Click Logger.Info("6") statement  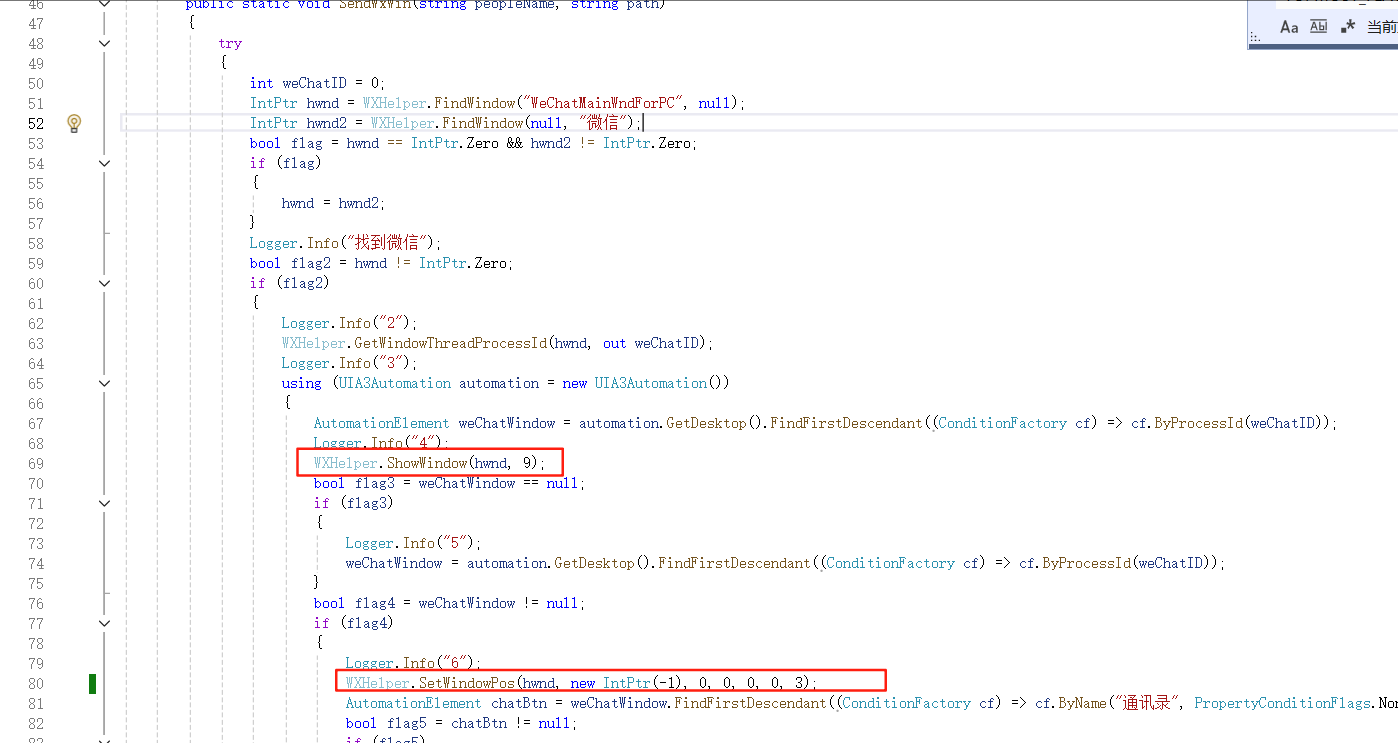coord(413,663)
